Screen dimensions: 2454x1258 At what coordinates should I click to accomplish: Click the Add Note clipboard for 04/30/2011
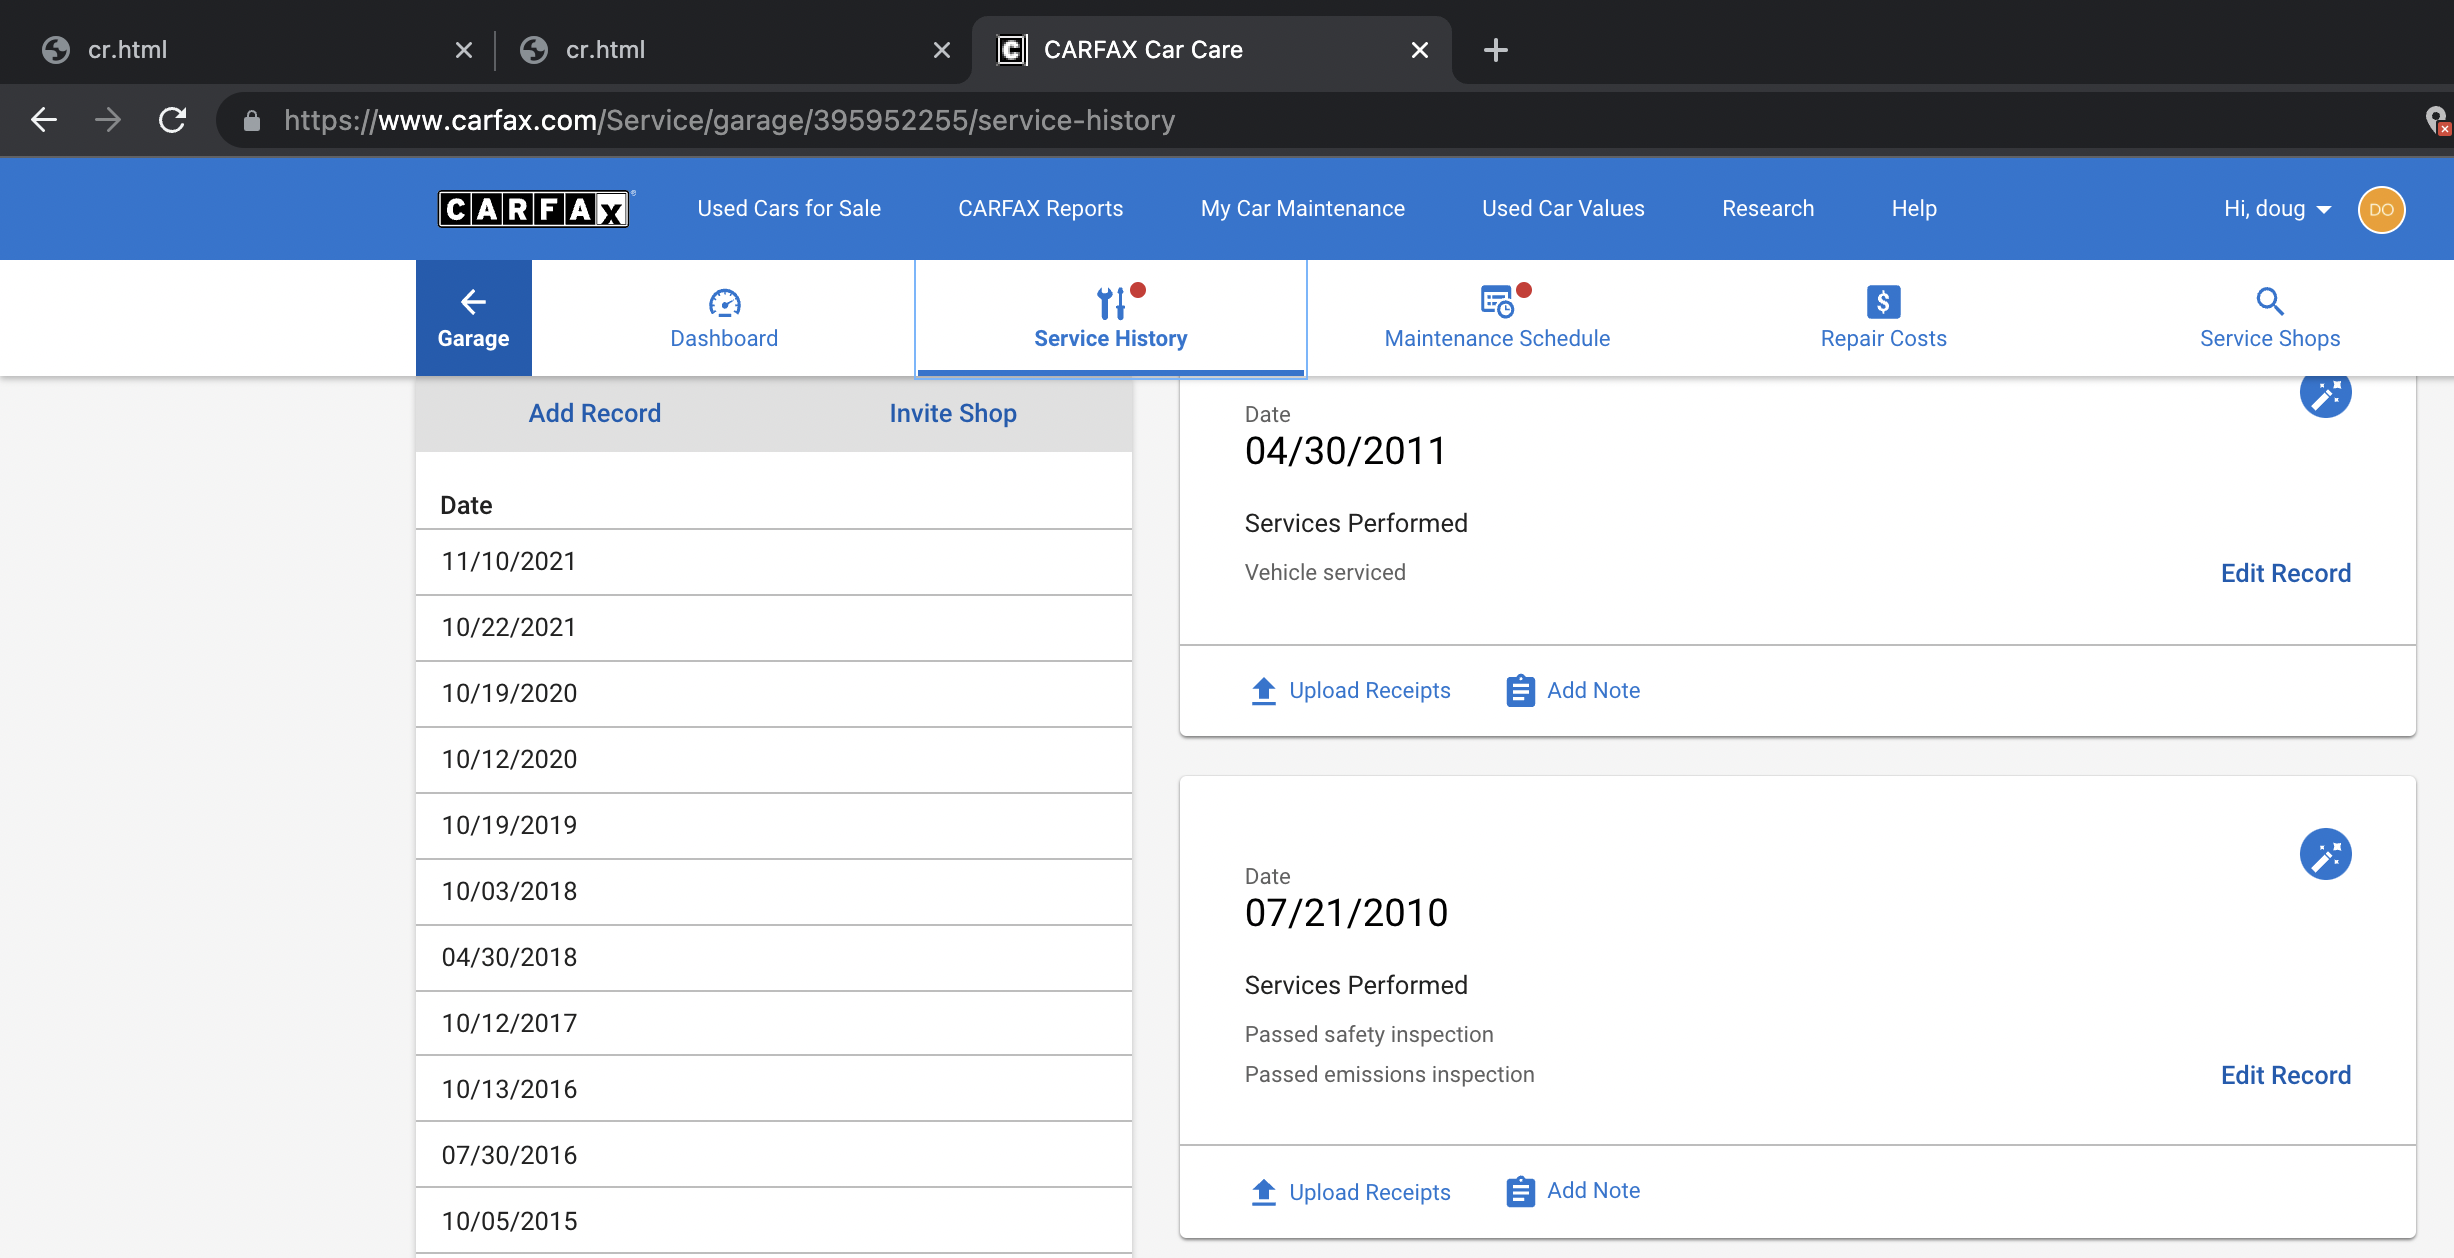point(1520,690)
